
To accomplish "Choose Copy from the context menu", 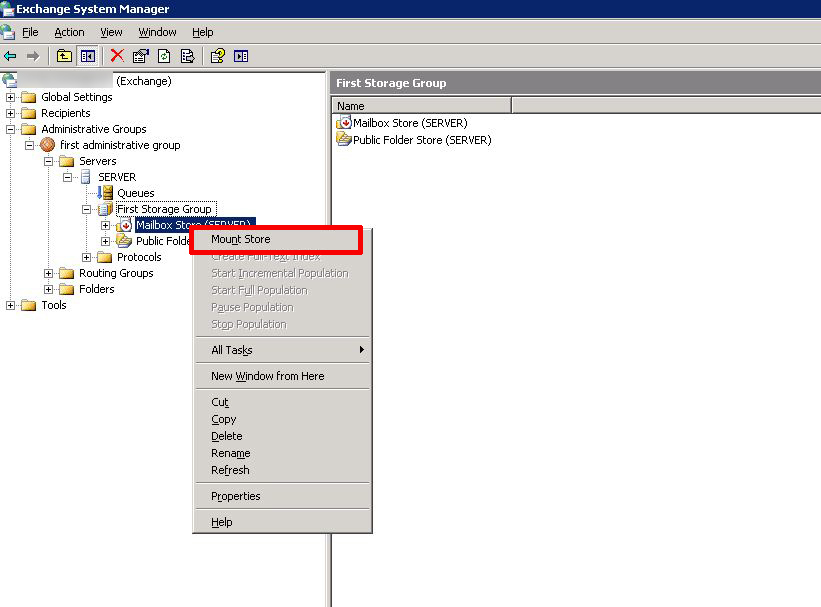I will (x=282, y=419).
